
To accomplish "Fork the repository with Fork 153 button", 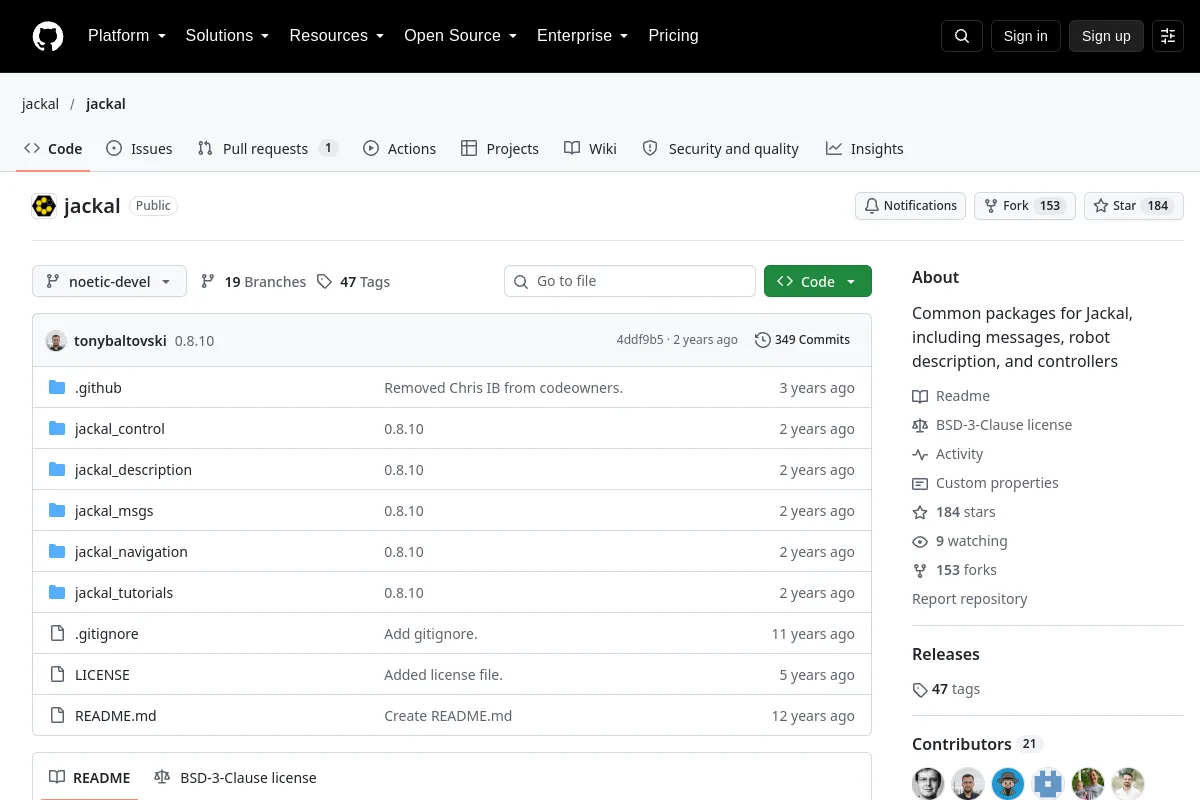I will [x=1024, y=206].
